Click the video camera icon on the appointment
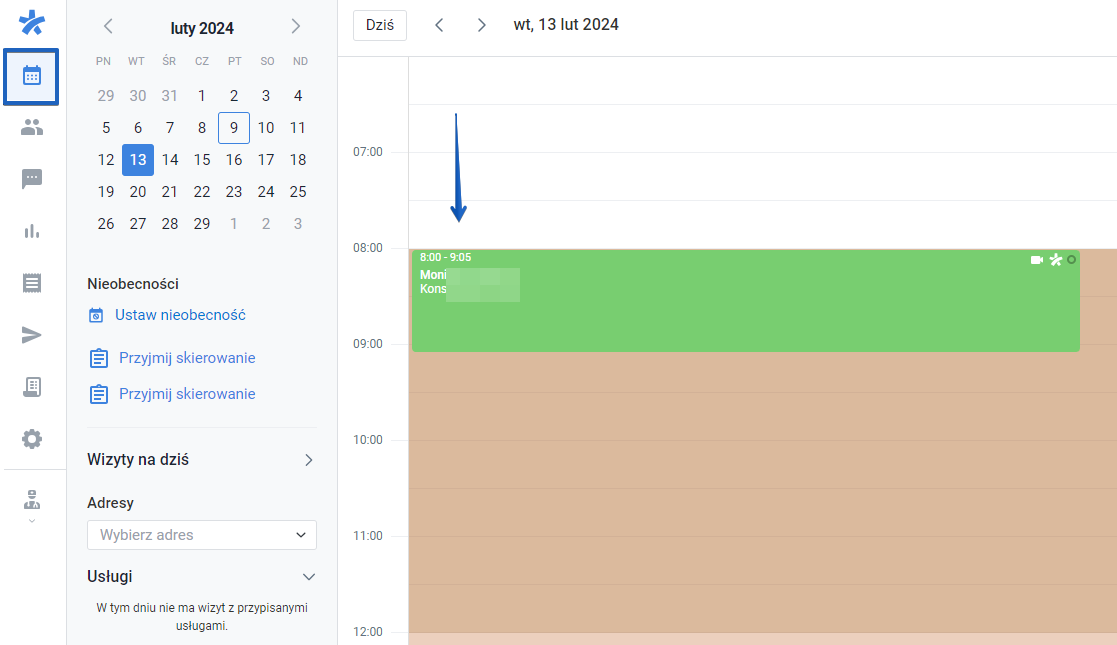The image size is (1117, 645). pos(1036,259)
